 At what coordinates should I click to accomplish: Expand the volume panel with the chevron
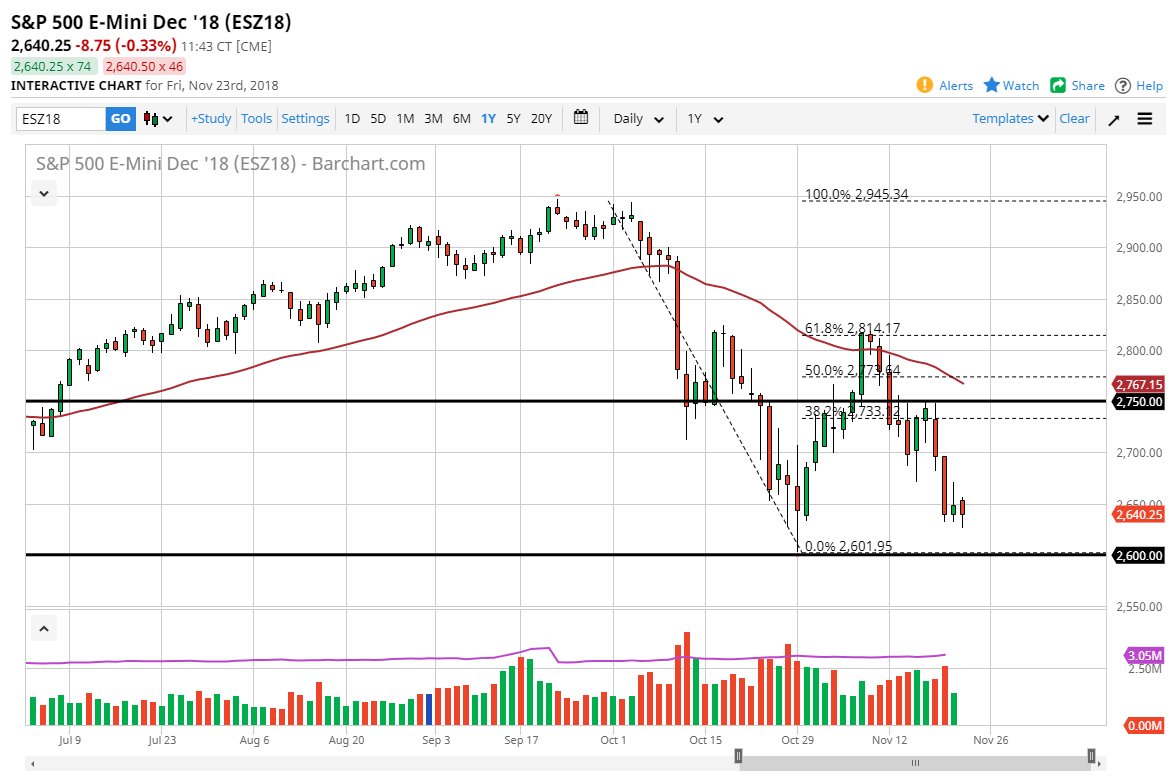tap(43, 628)
